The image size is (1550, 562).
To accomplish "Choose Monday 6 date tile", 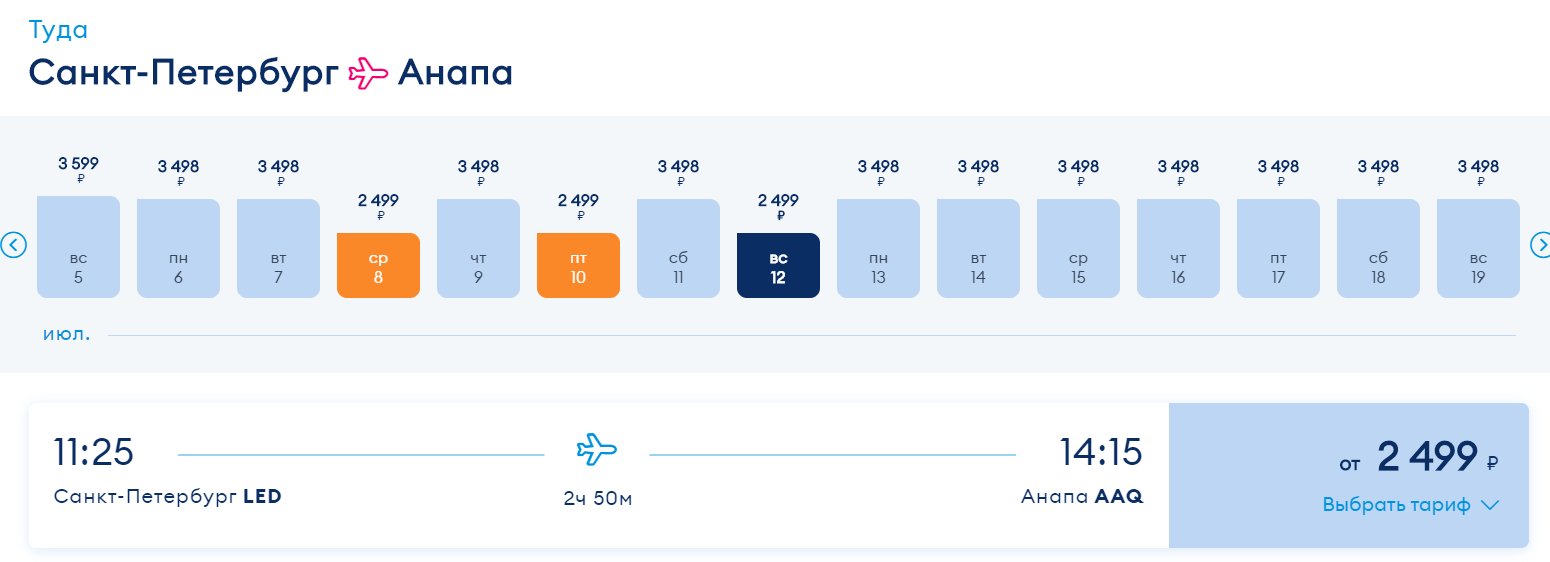I will coord(178,248).
